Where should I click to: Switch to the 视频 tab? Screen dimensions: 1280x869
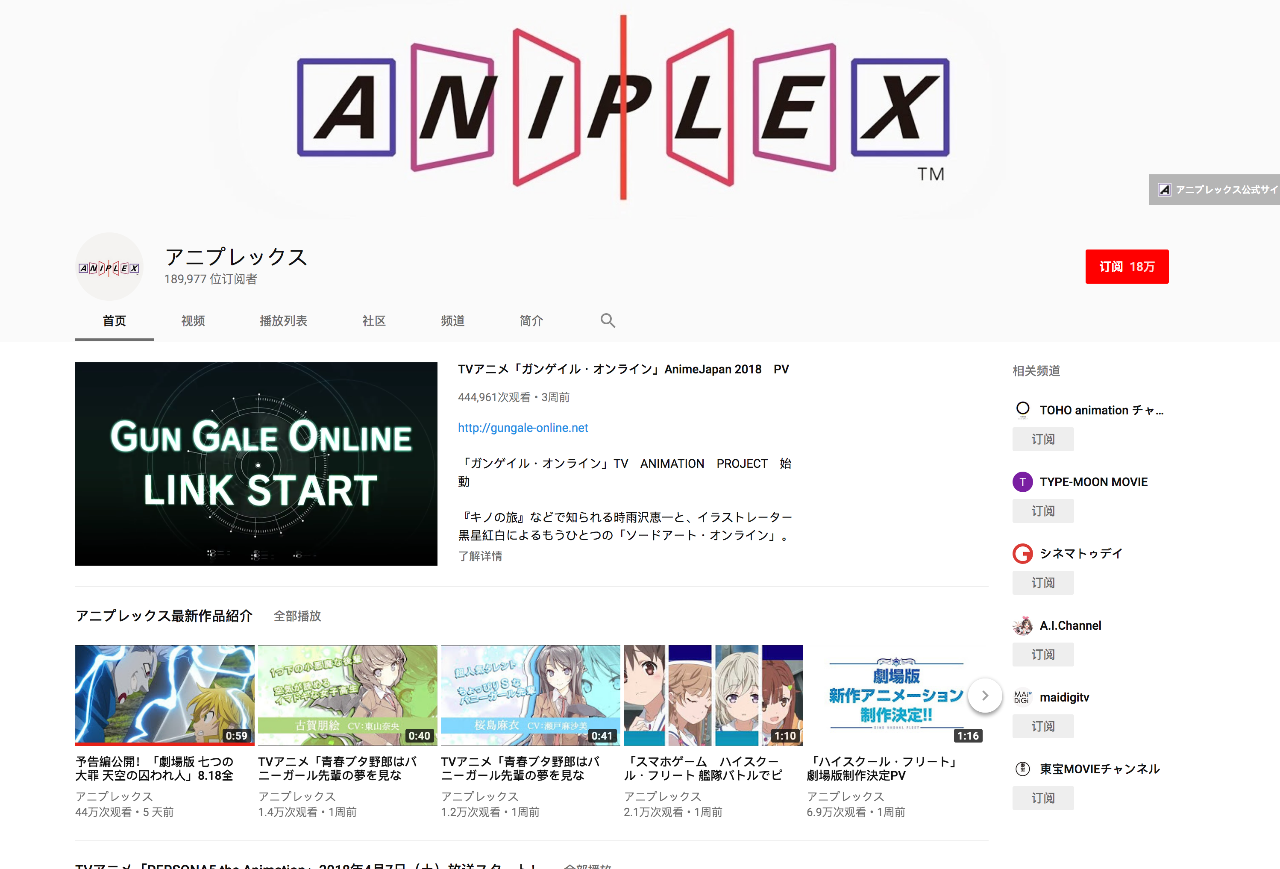[x=193, y=321]
